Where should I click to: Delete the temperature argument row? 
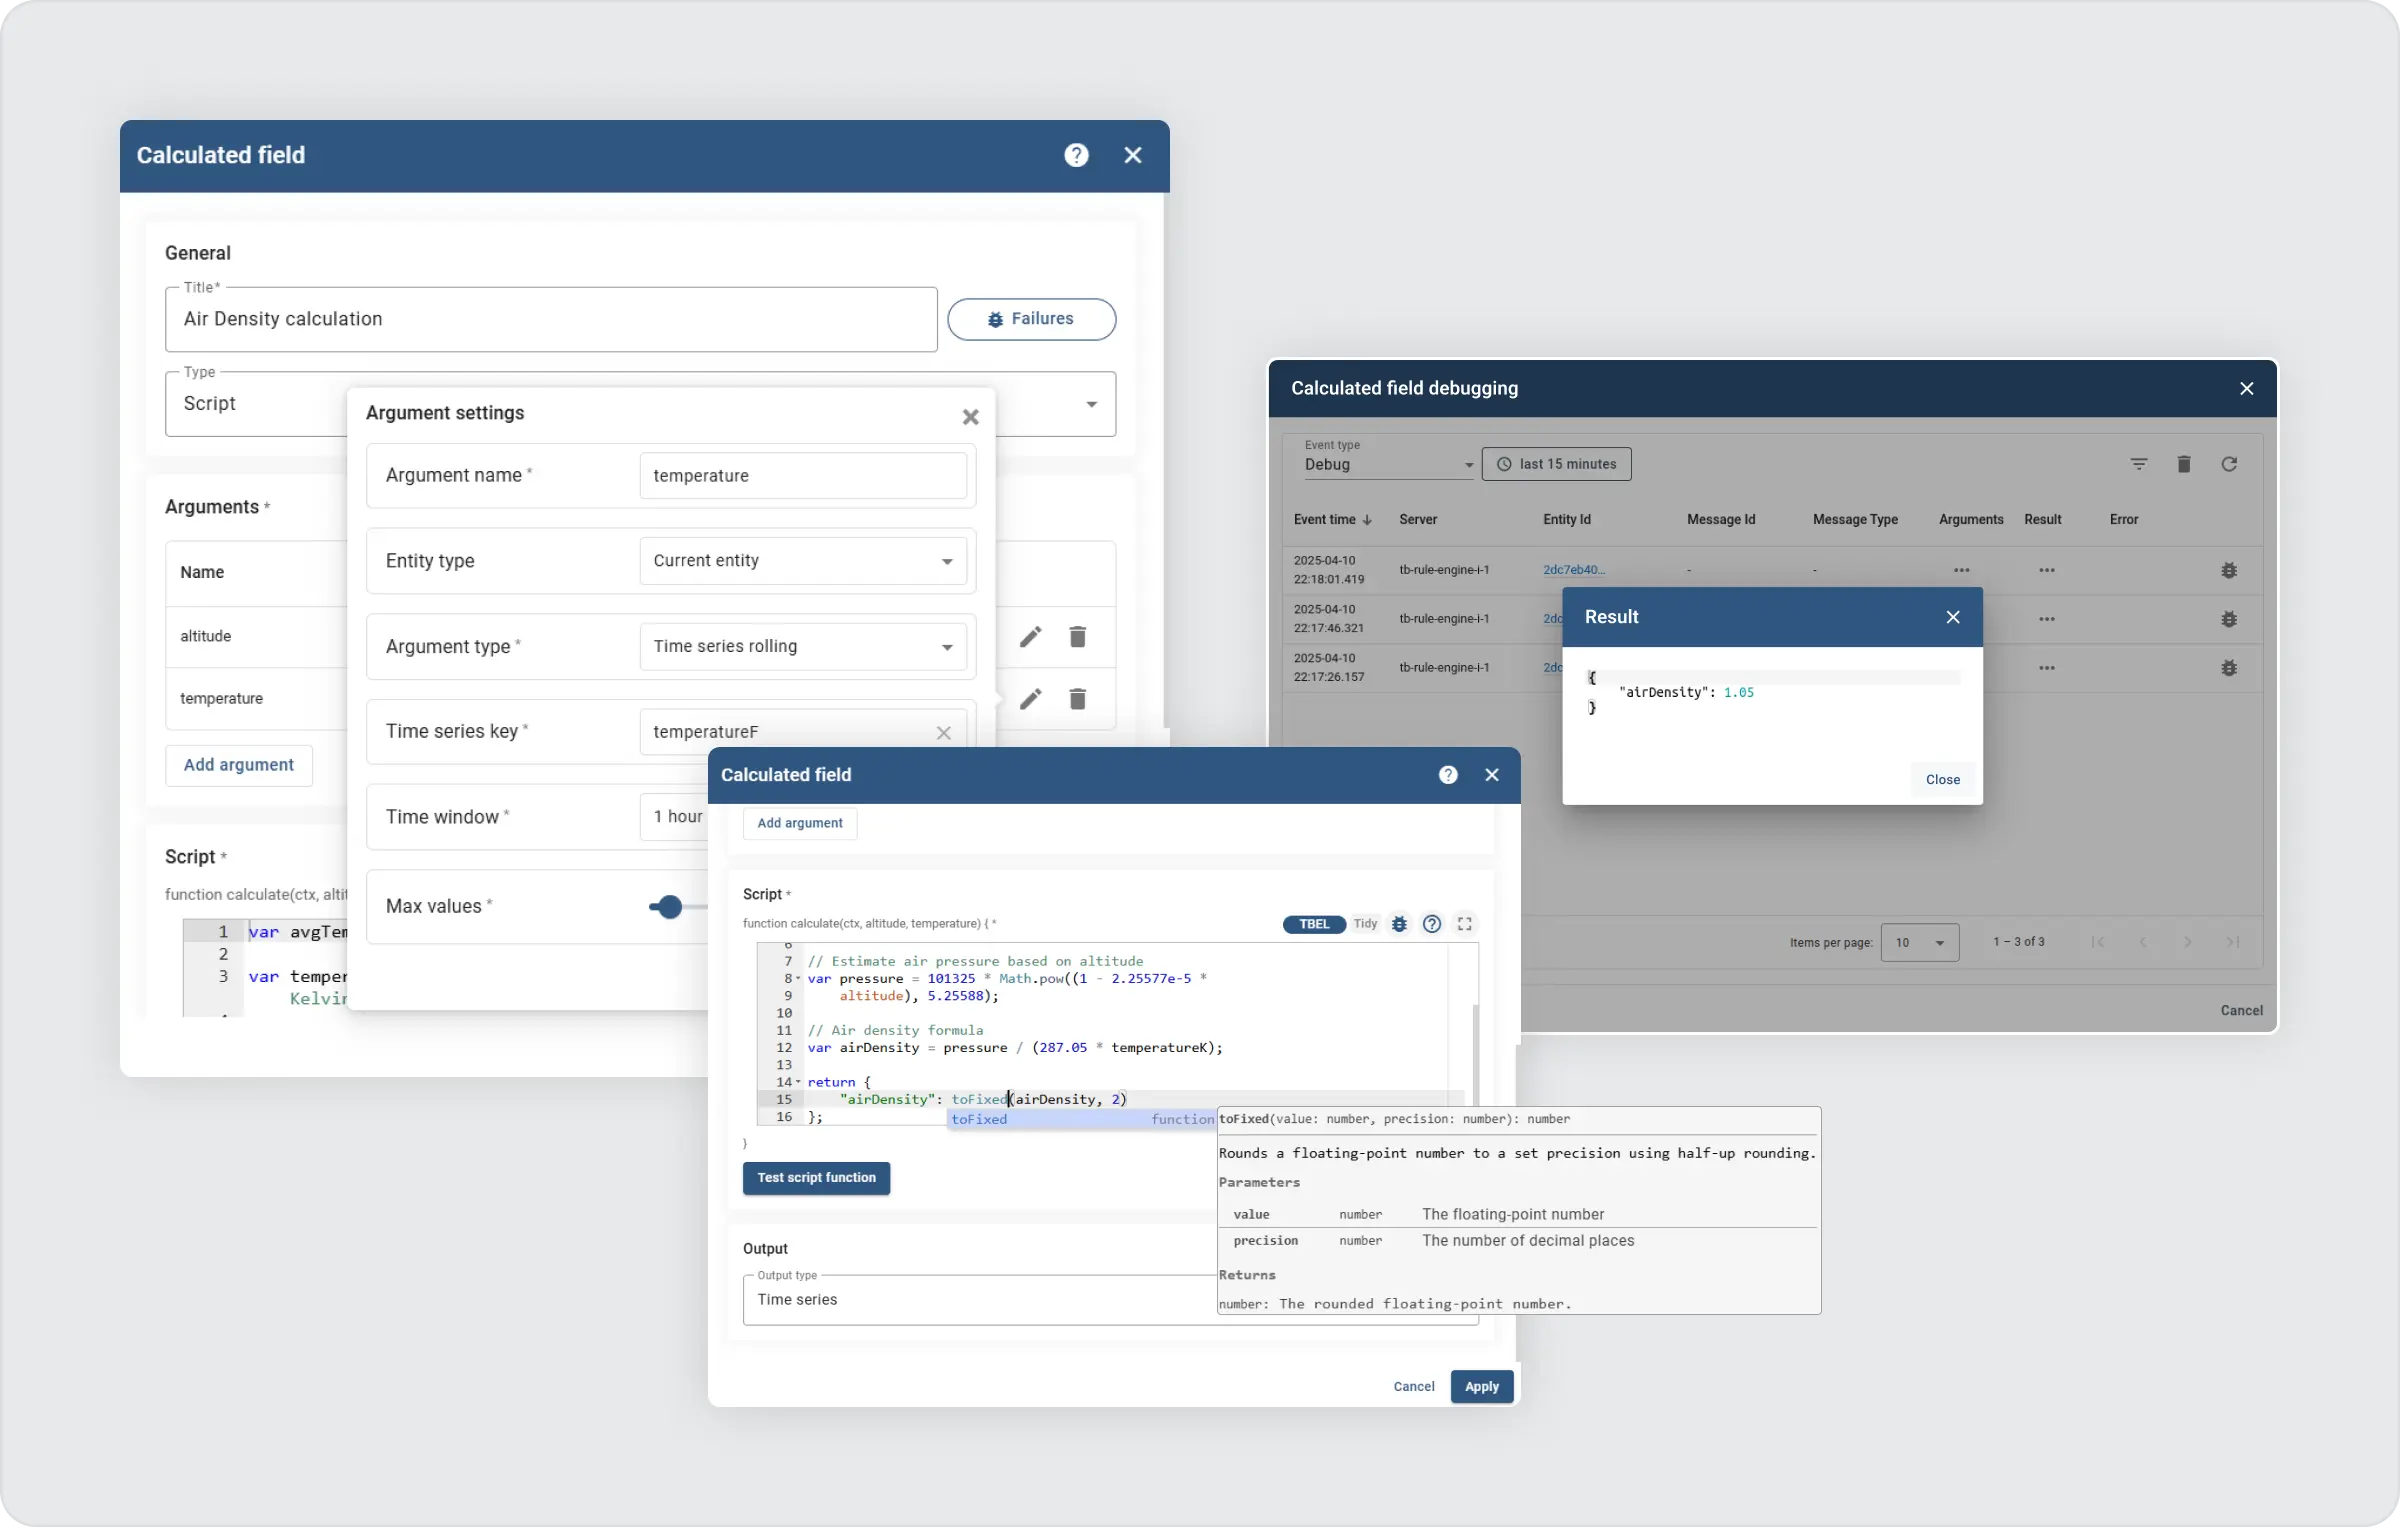tap(1077, 699)
